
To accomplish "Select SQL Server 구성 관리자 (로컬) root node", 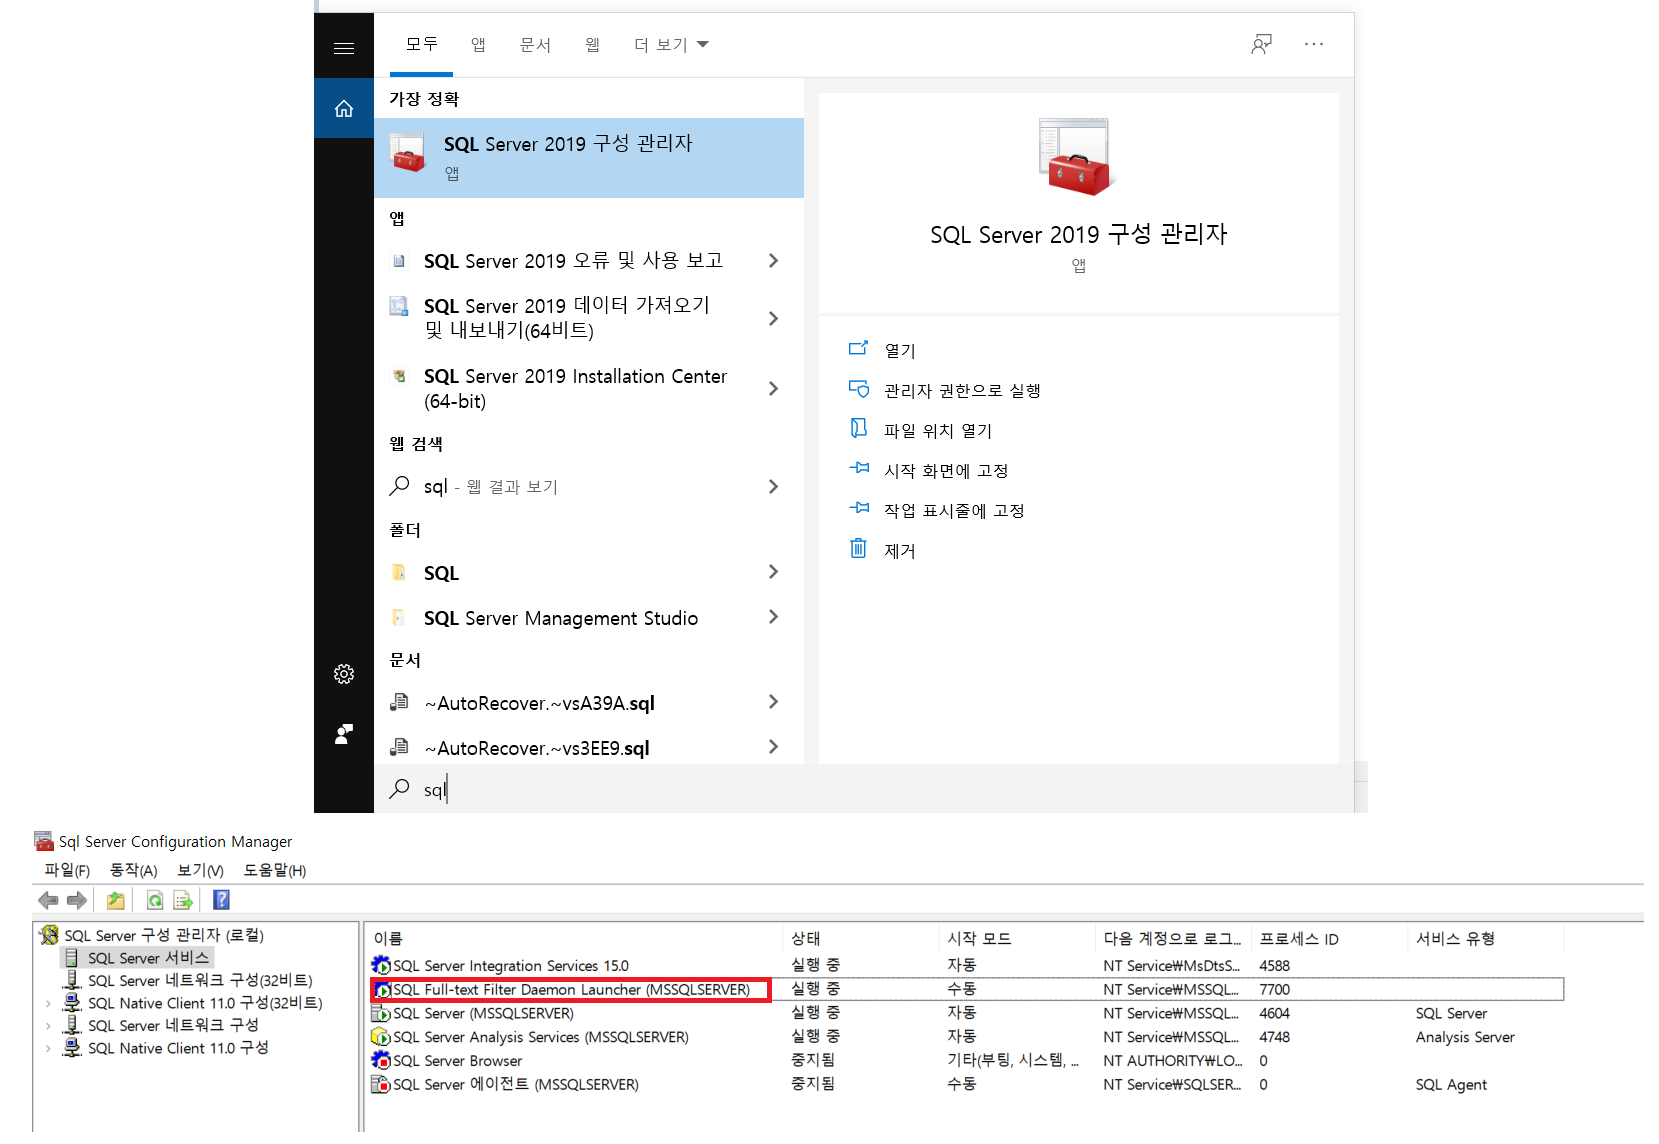I will [164, 935].
